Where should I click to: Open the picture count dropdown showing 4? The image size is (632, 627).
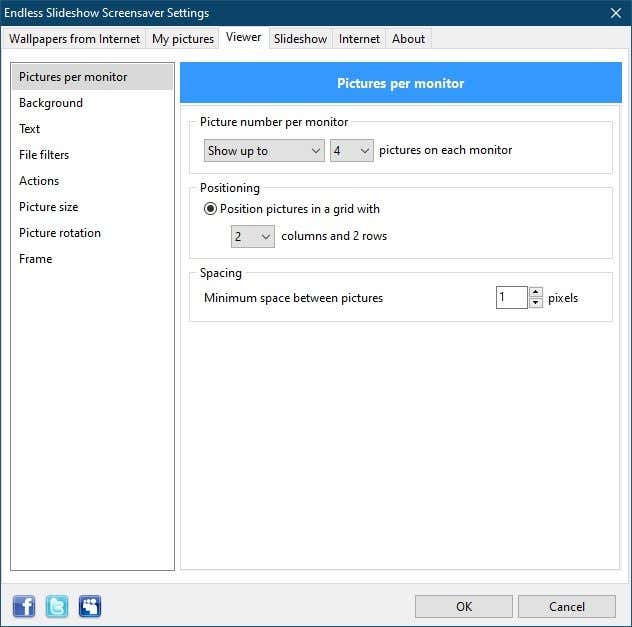pos(351,151)
